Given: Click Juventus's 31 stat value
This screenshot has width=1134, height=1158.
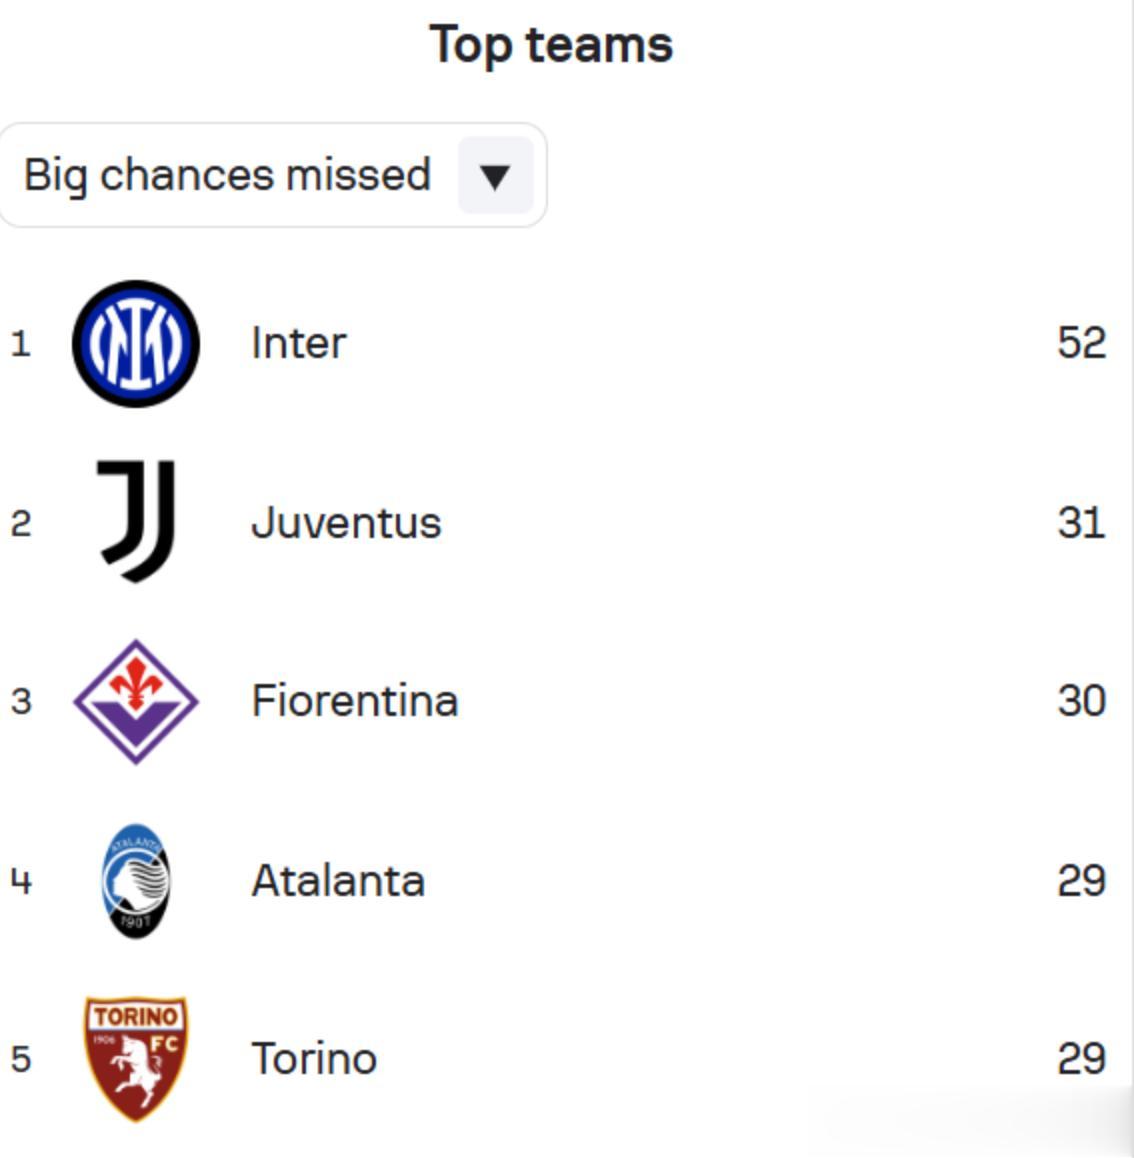Looking at the screenshot, I should click(1081, 523).
